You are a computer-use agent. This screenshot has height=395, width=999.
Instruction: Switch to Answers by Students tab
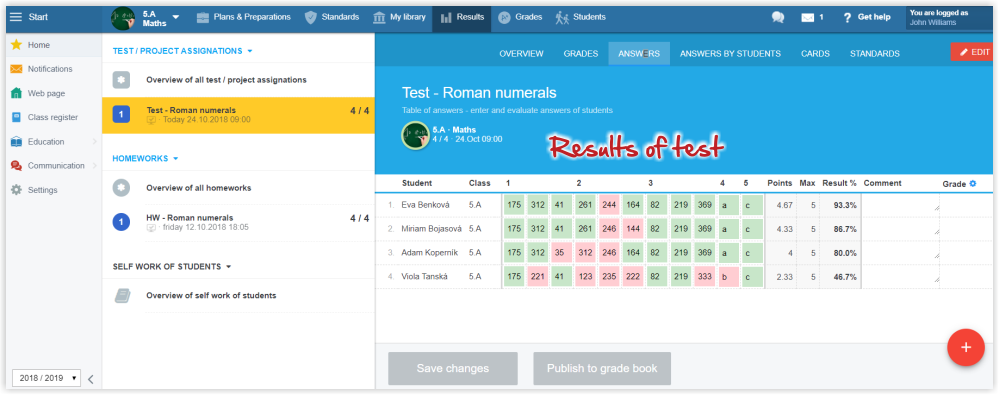pyautogui.click(x=730, y=54)
